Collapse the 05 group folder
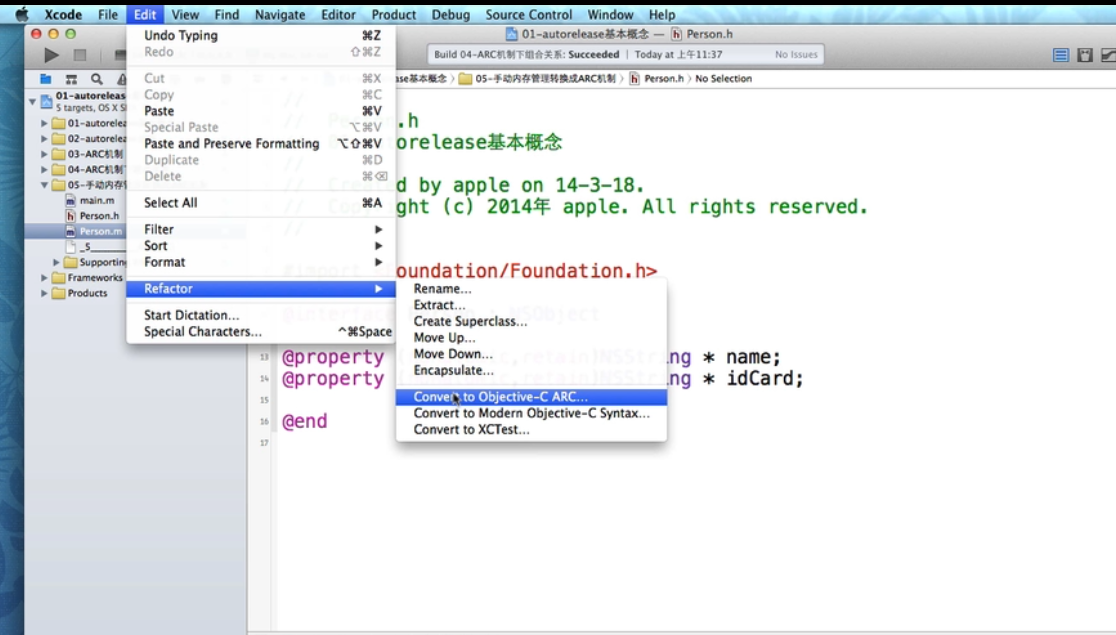 [x=44, y=185]
